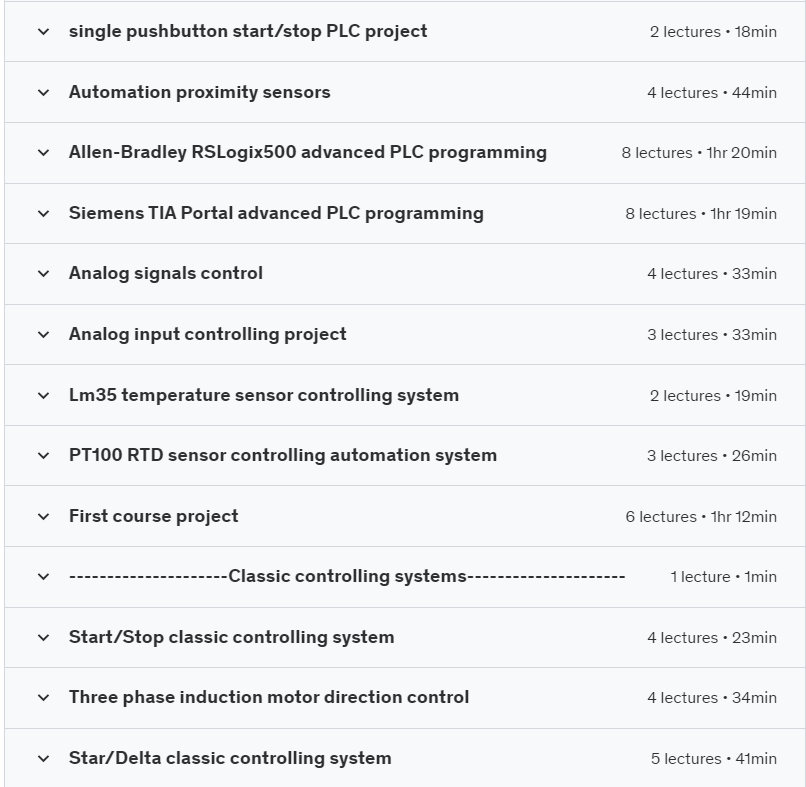Click '4 lectures • 44min' for Automation proximity sensors
This screenshot has width=806, height=787.
coord(711,93)
